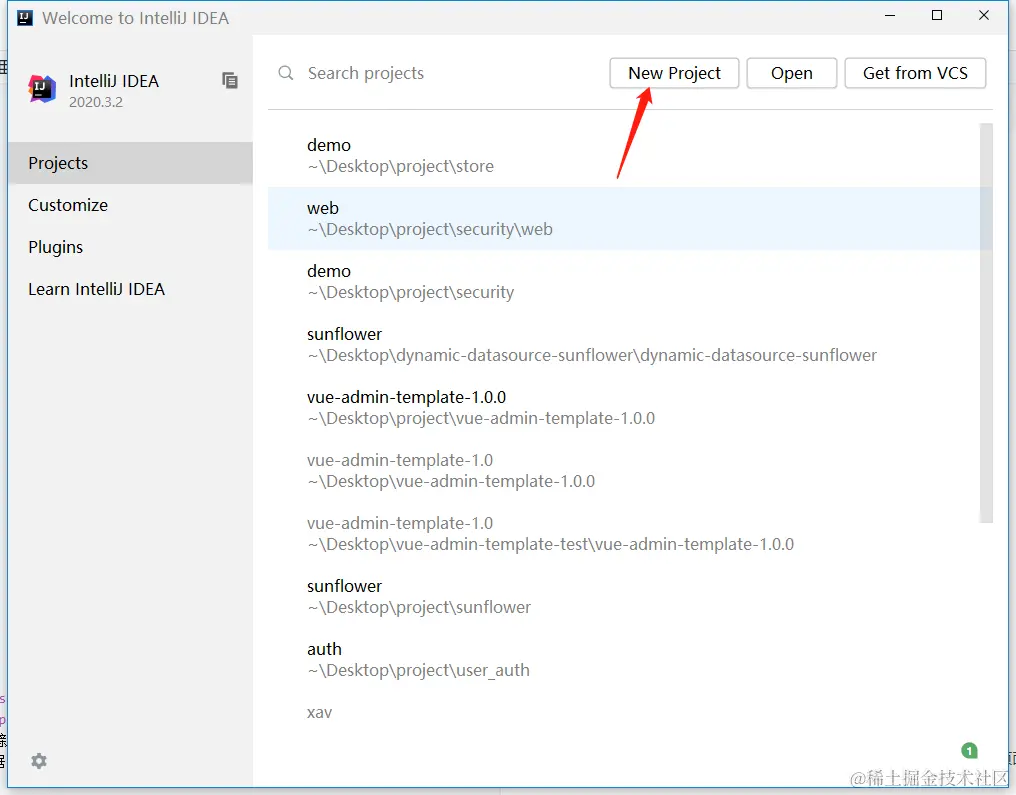Maximize the Welcome window
Image resolution: width=1016 pixels, height=795 pixels.
[937, 16]
